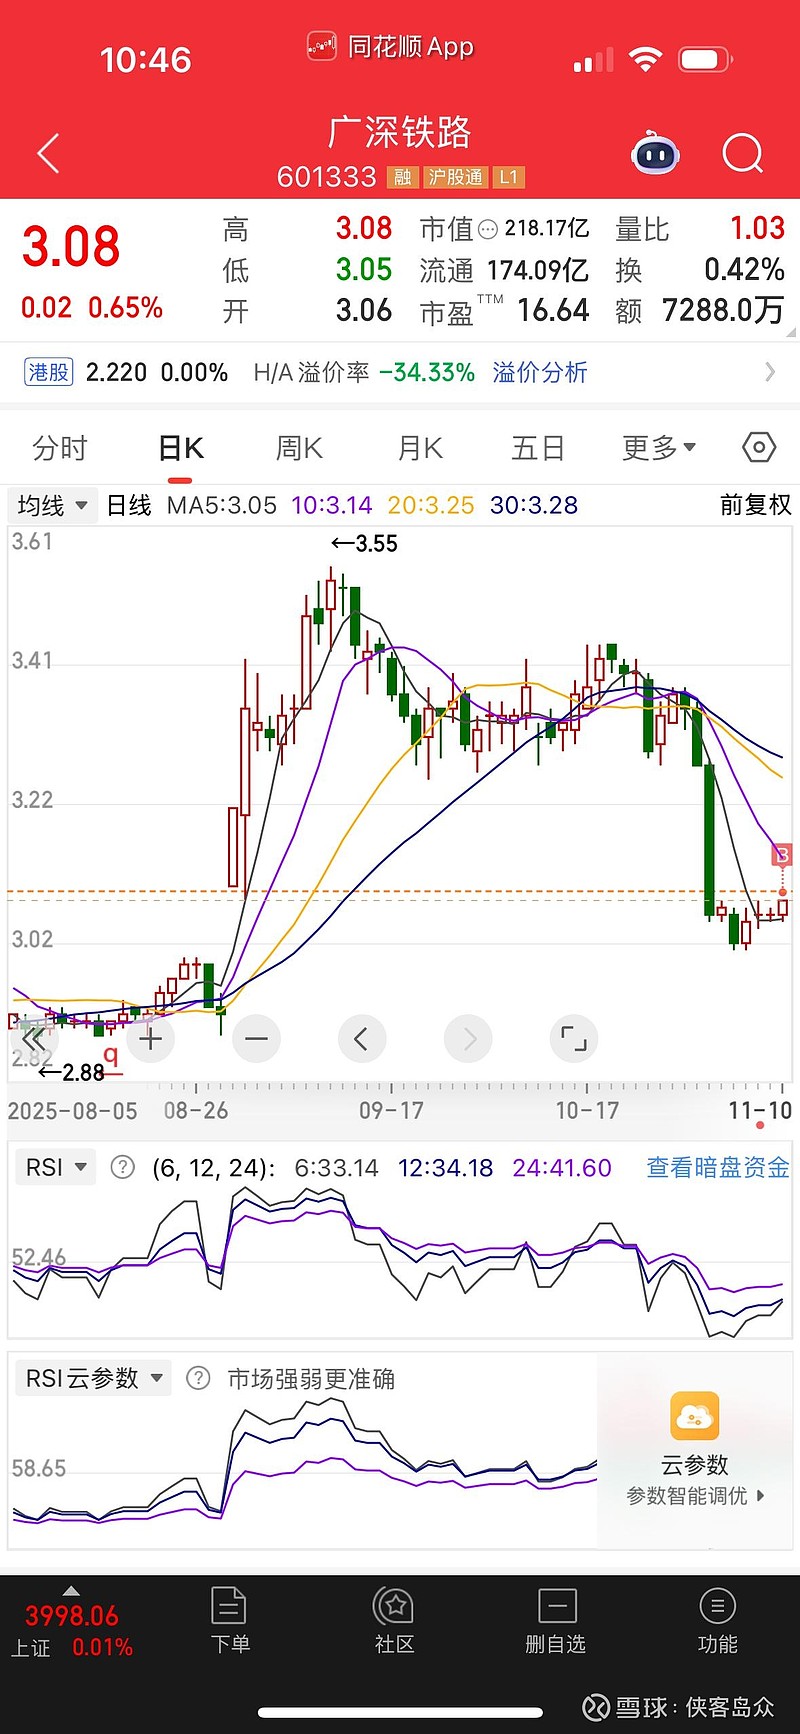Switch to the 周K tab

coord(299,448)
